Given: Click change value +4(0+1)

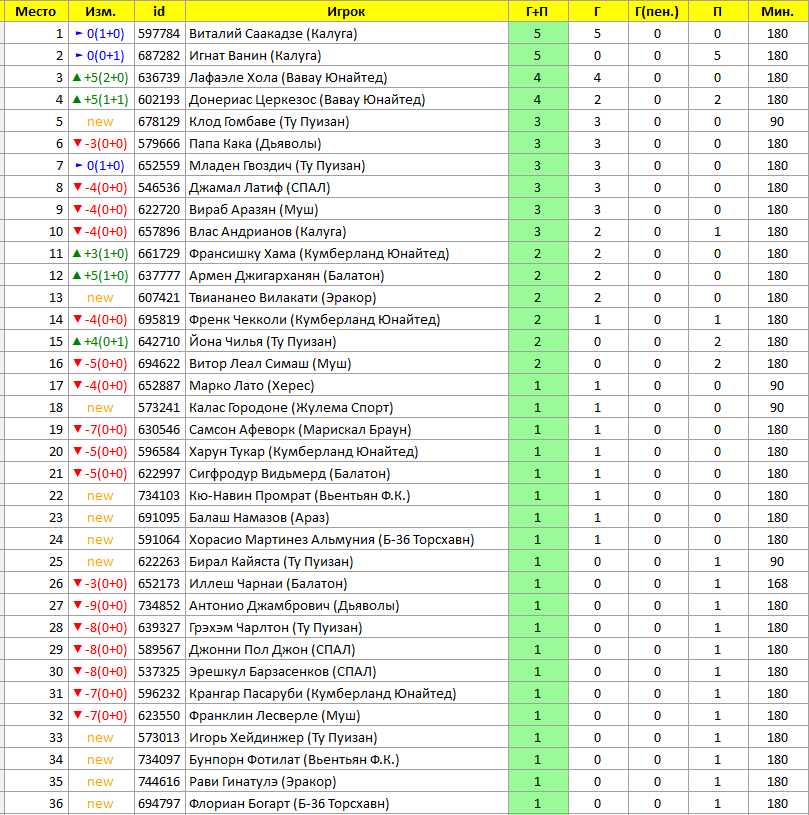Looking at the screenshot, I should (x=100, y=341).
